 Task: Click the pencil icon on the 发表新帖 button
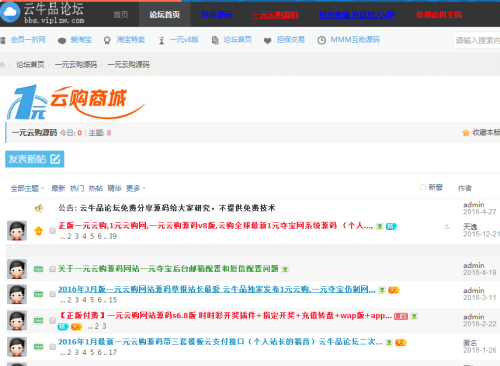[55, 159]
